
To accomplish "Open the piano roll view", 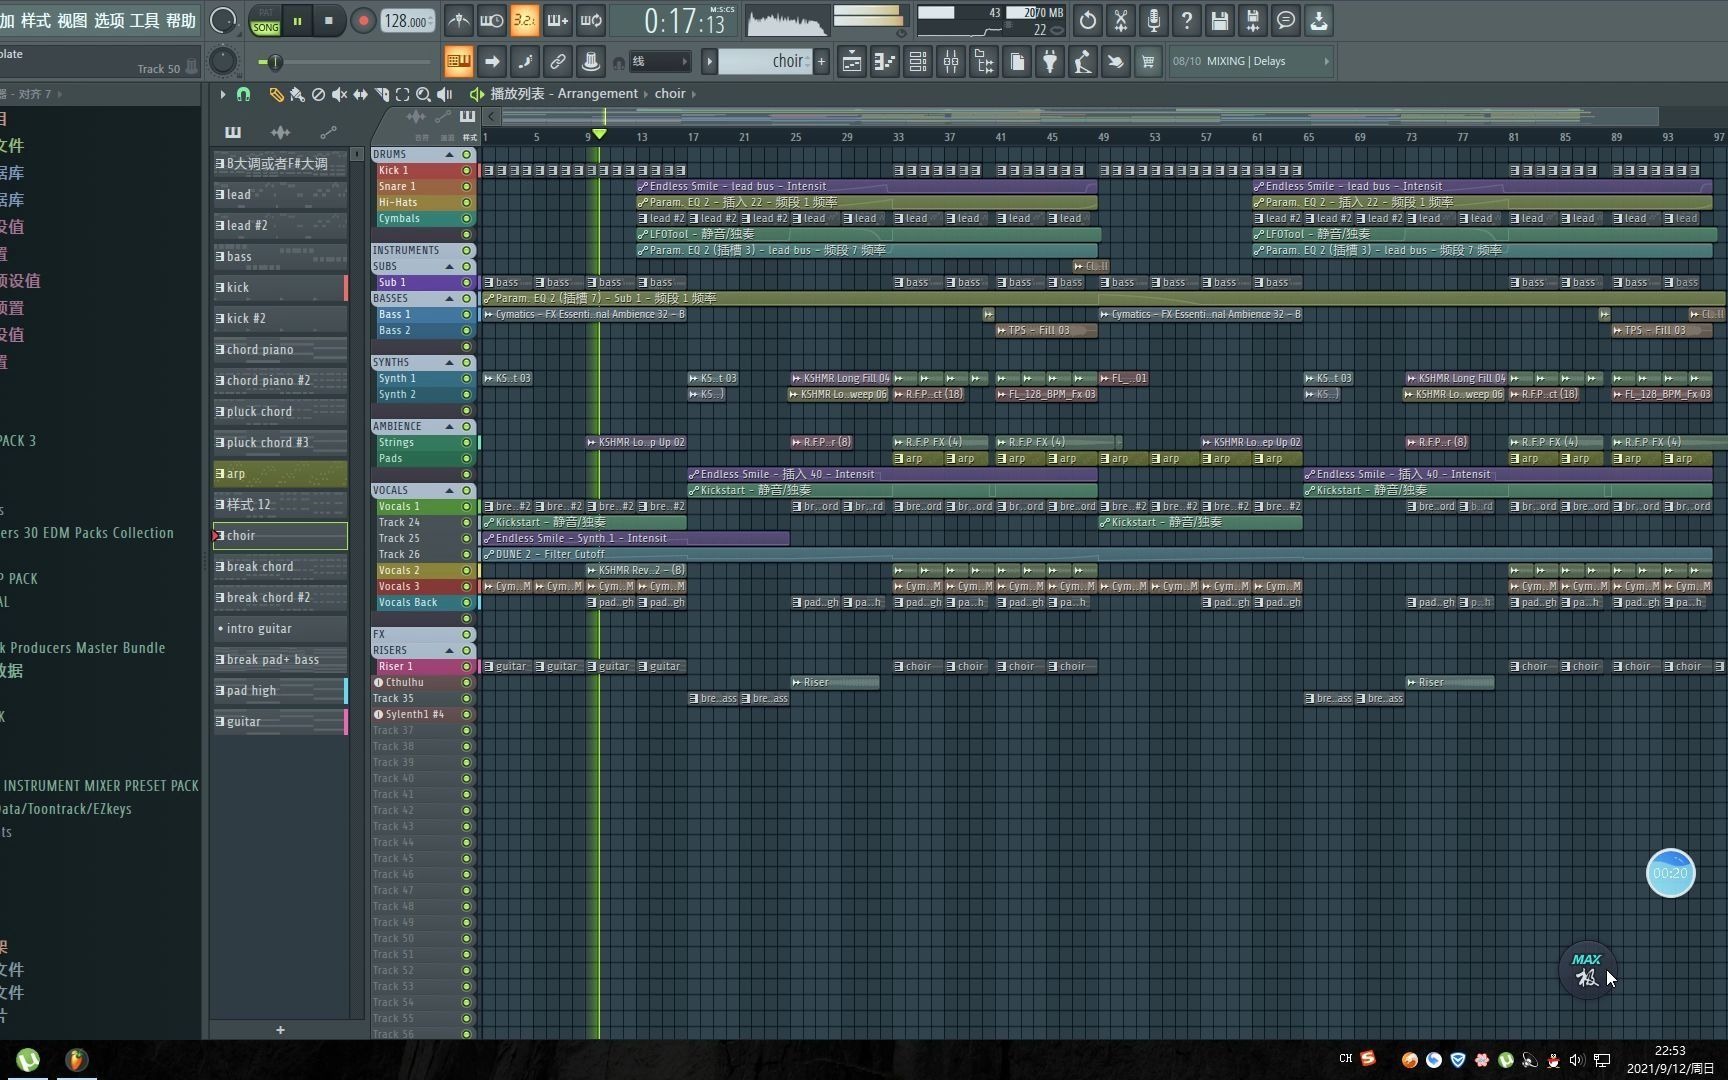I will (x=884, y=62).
